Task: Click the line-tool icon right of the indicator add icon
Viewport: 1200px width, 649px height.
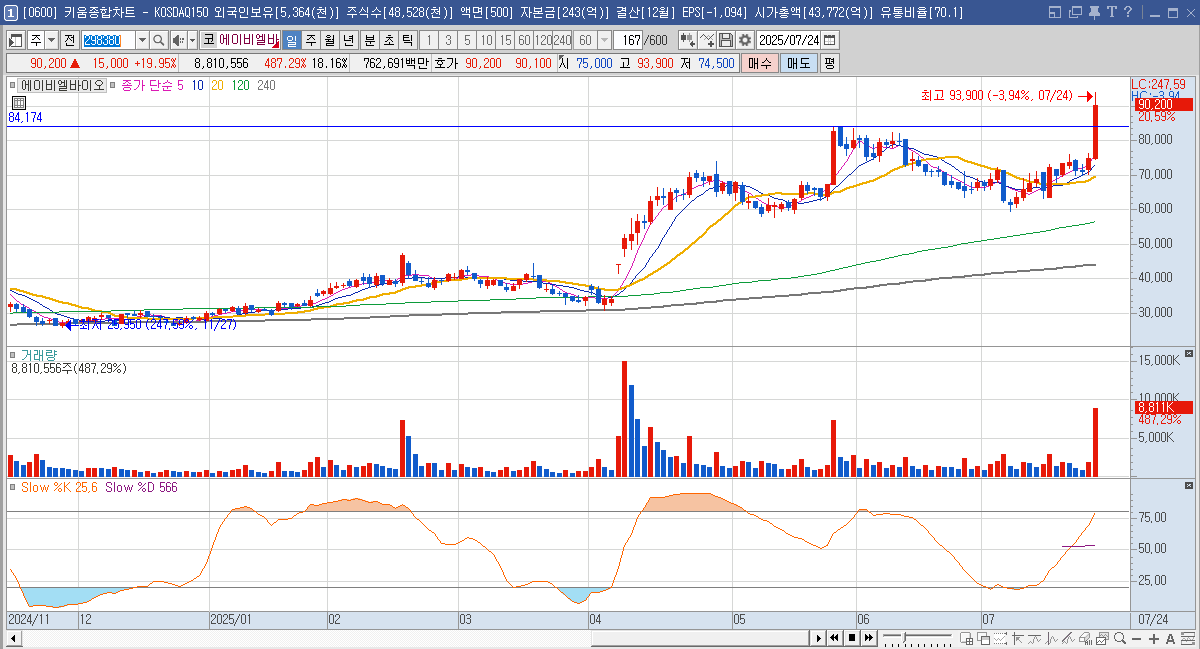Action: coord(706,40)
